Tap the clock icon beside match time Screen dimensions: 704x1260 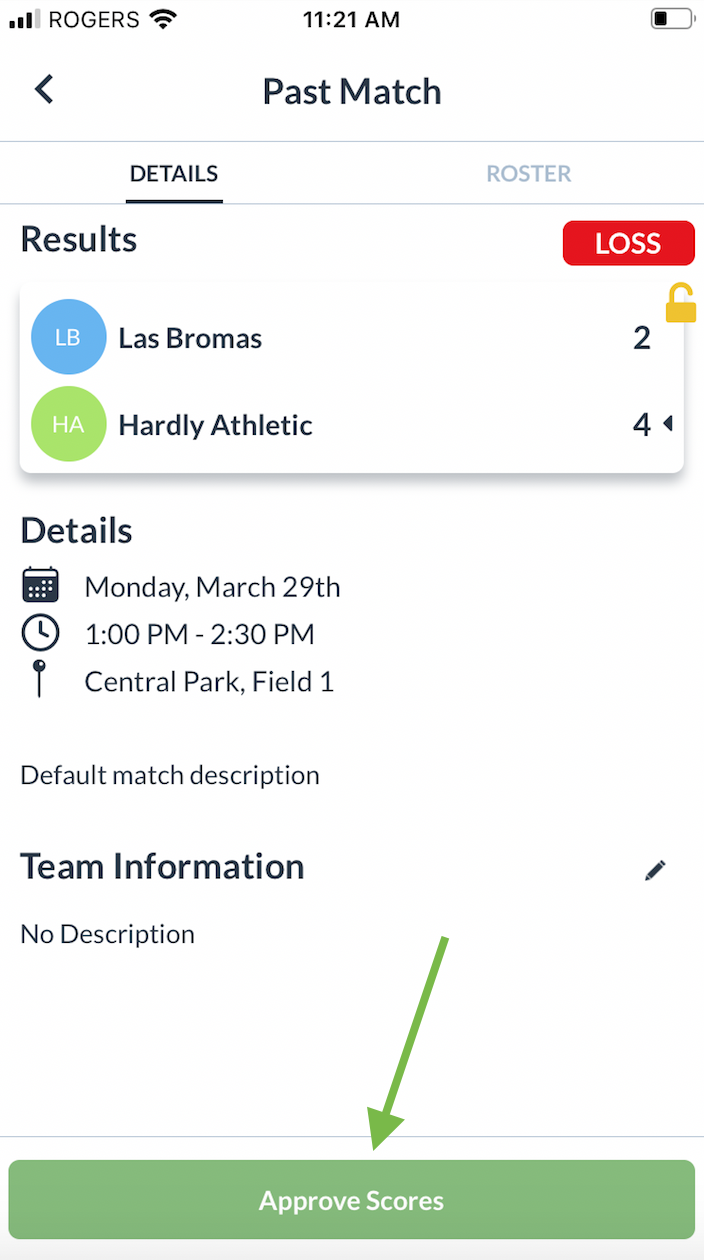(x=40, y=633)
